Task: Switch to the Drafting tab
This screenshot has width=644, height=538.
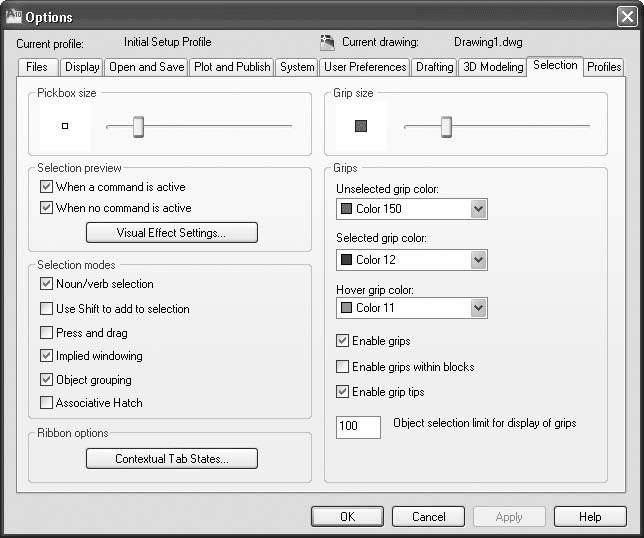Action: coord(435,67)
